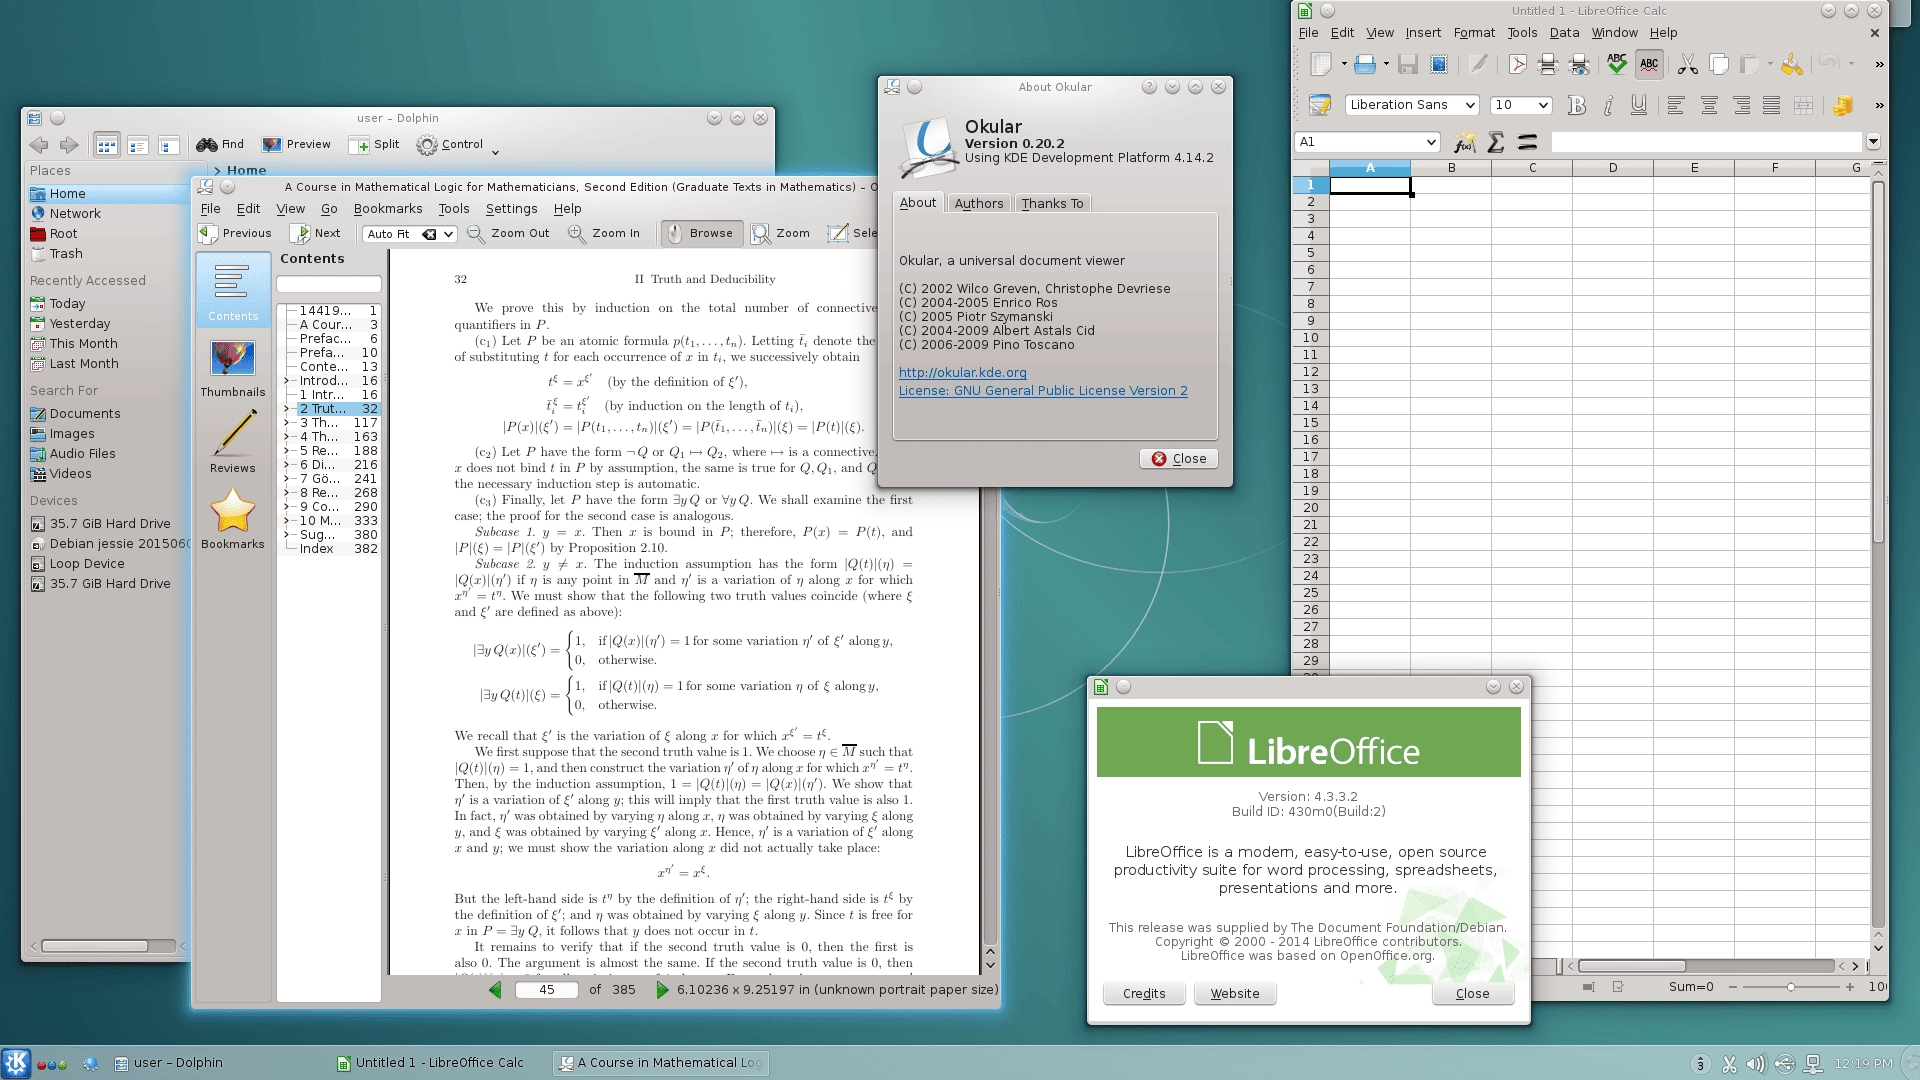Click Credits in LibreOffice about dialog

click(x=1144, y=994)
